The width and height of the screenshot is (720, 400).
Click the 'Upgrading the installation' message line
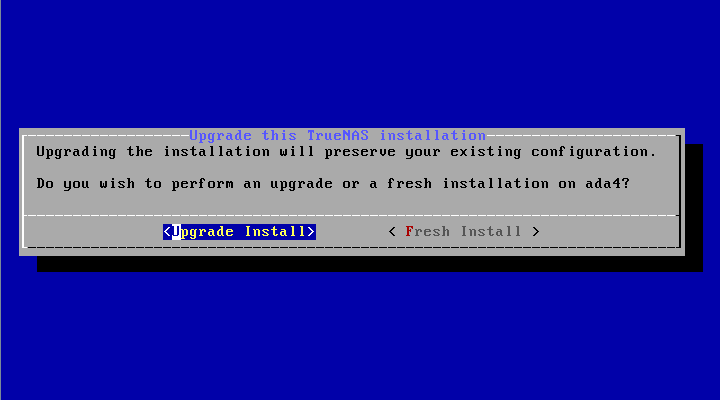[x=347, y=152]
